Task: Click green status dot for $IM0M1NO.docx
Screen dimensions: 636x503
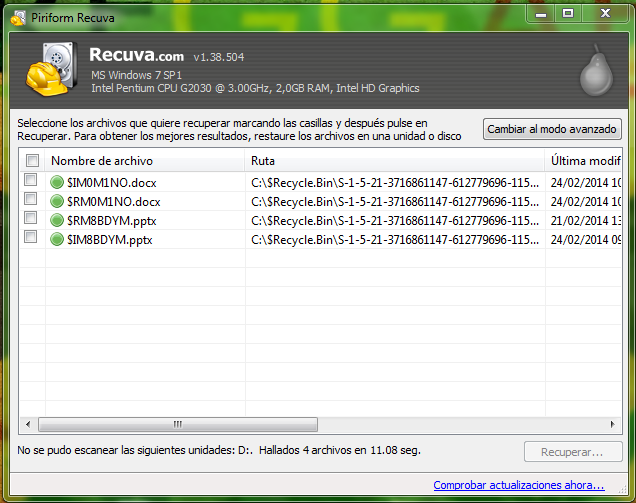Action: pos(57,183)
